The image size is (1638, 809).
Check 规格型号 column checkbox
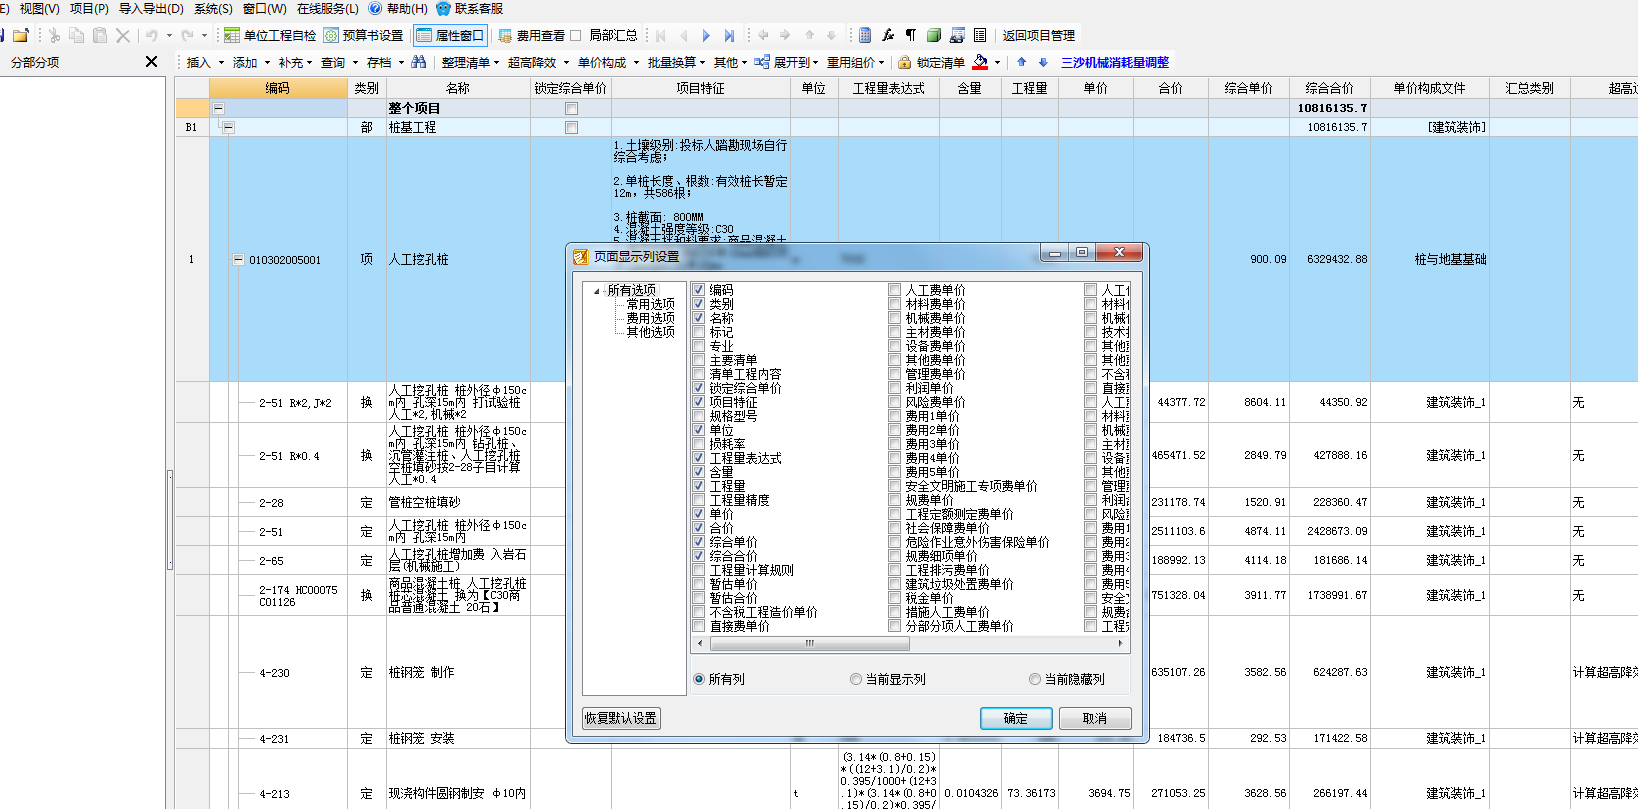(699, 416)
